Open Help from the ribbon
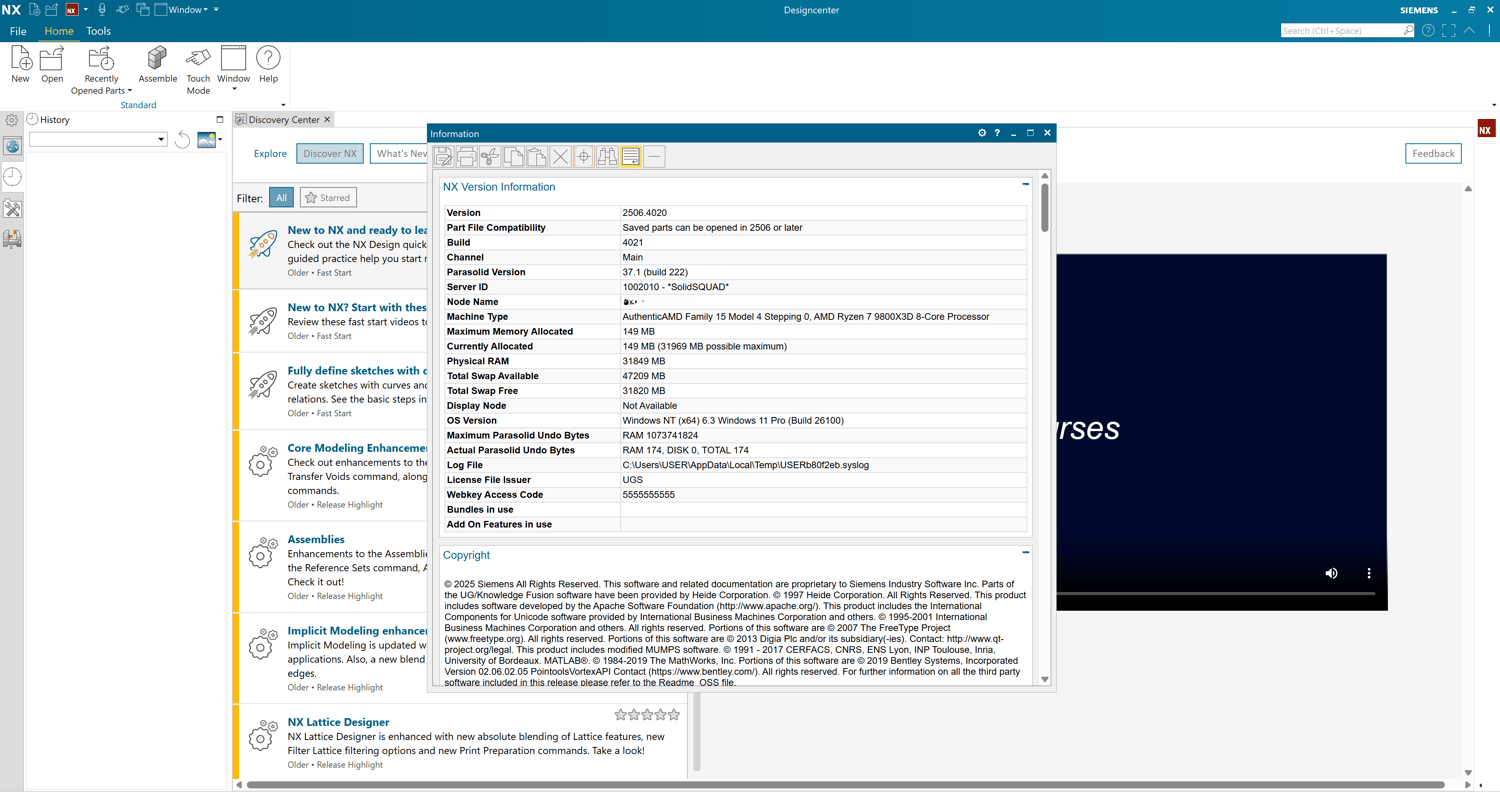Viewport: 1500px width, 804px height. coord(268,64)
